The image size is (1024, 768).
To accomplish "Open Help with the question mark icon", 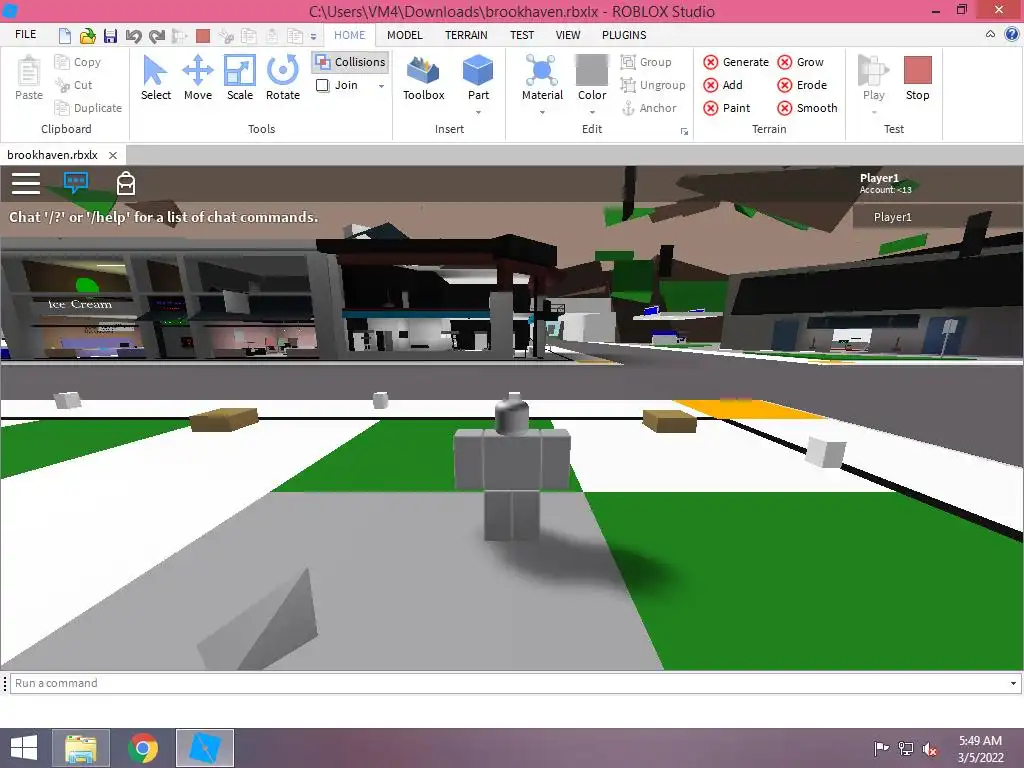I will (1011, 35).
